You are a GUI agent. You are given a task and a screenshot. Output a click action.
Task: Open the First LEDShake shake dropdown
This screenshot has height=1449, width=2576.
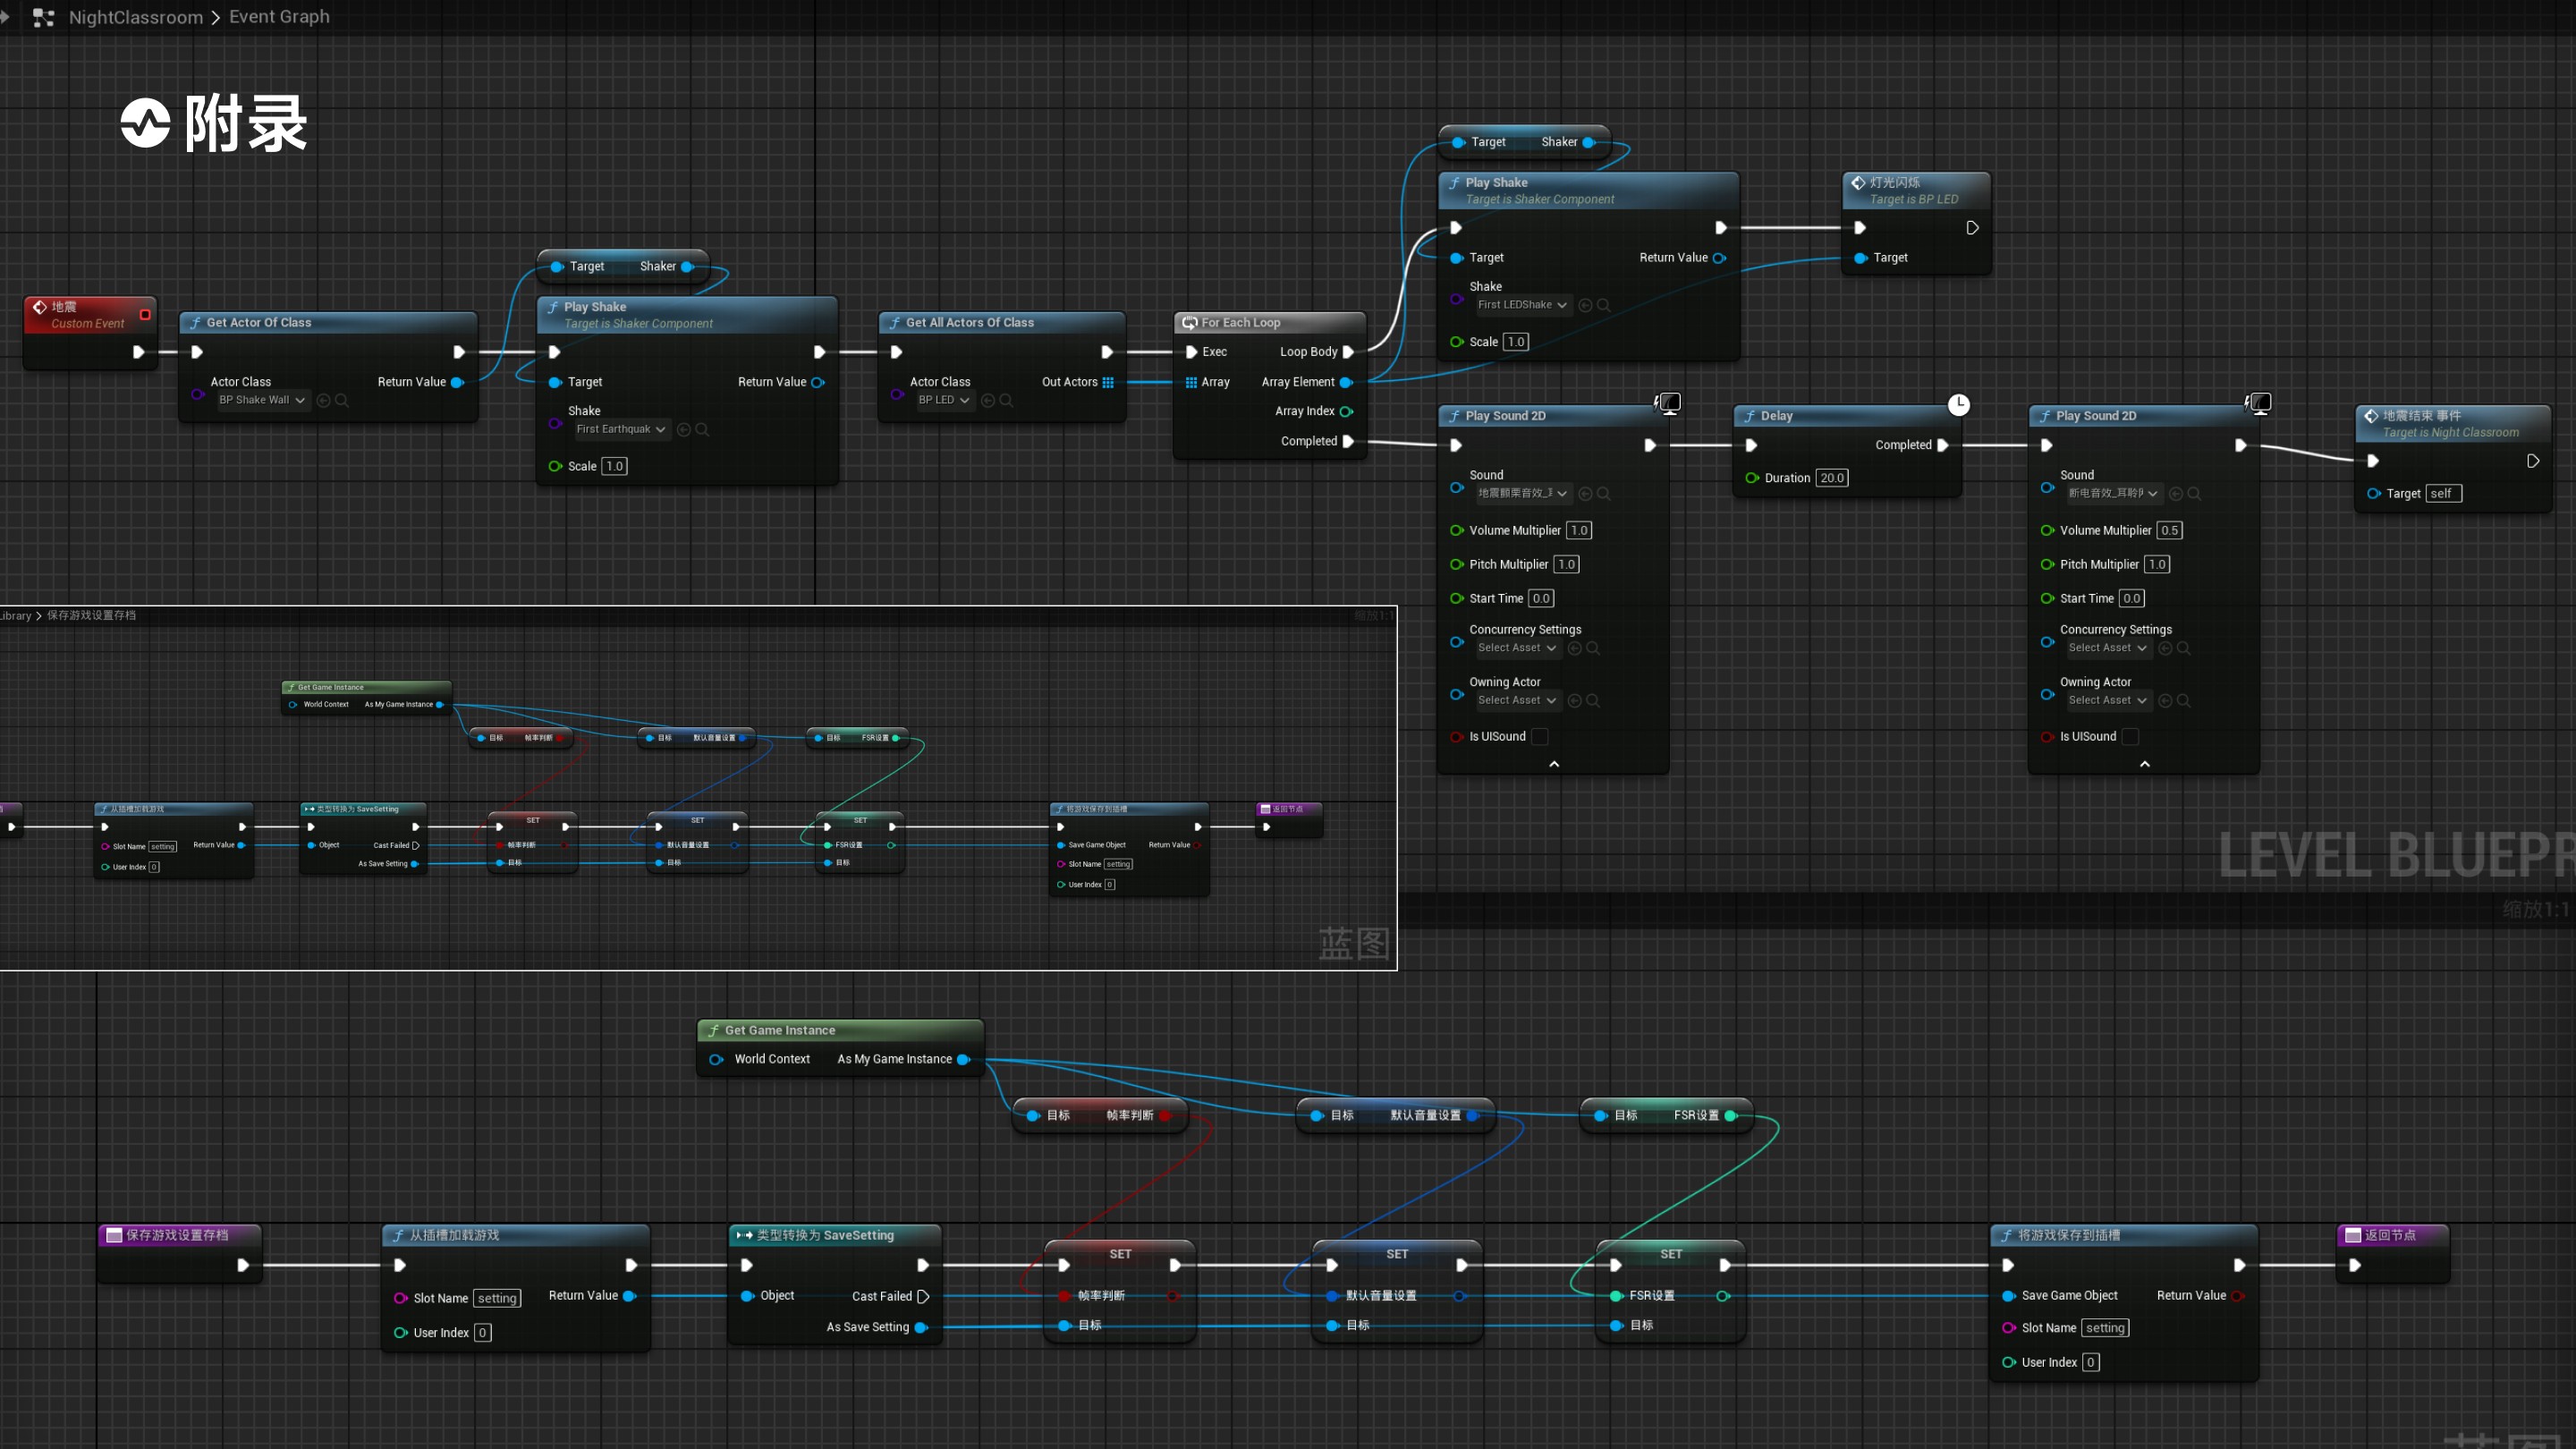pyautogui.click(x=1522, y=305)
